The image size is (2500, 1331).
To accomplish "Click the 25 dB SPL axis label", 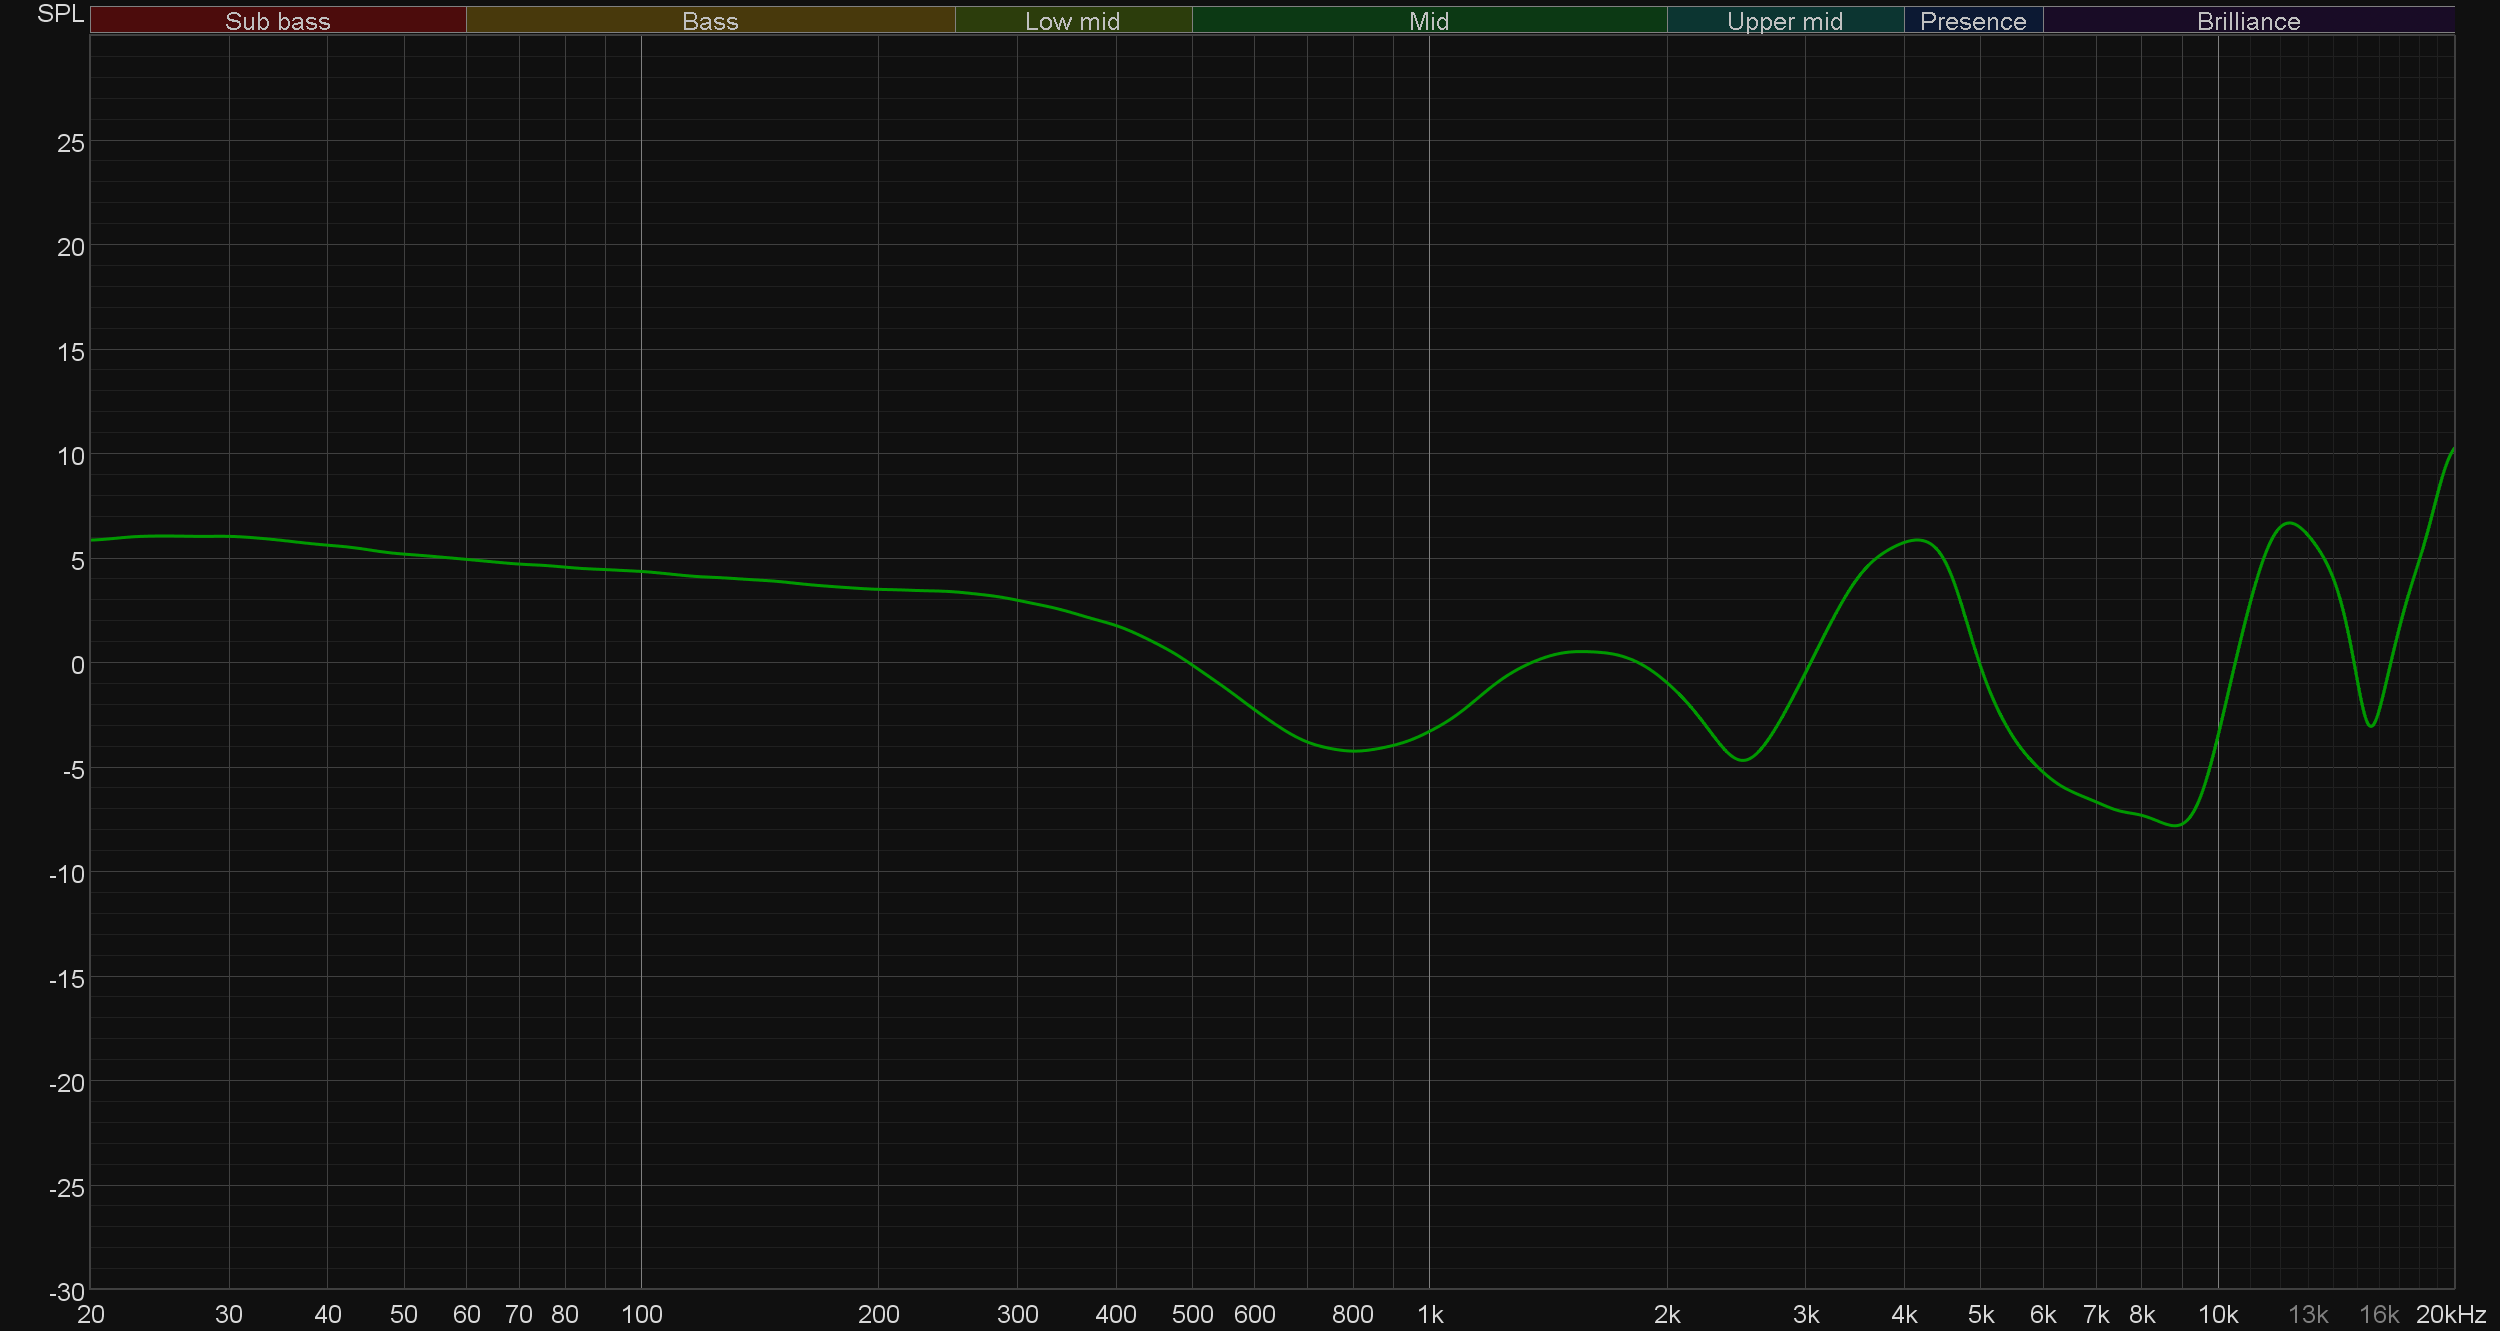I will point(71,143).
